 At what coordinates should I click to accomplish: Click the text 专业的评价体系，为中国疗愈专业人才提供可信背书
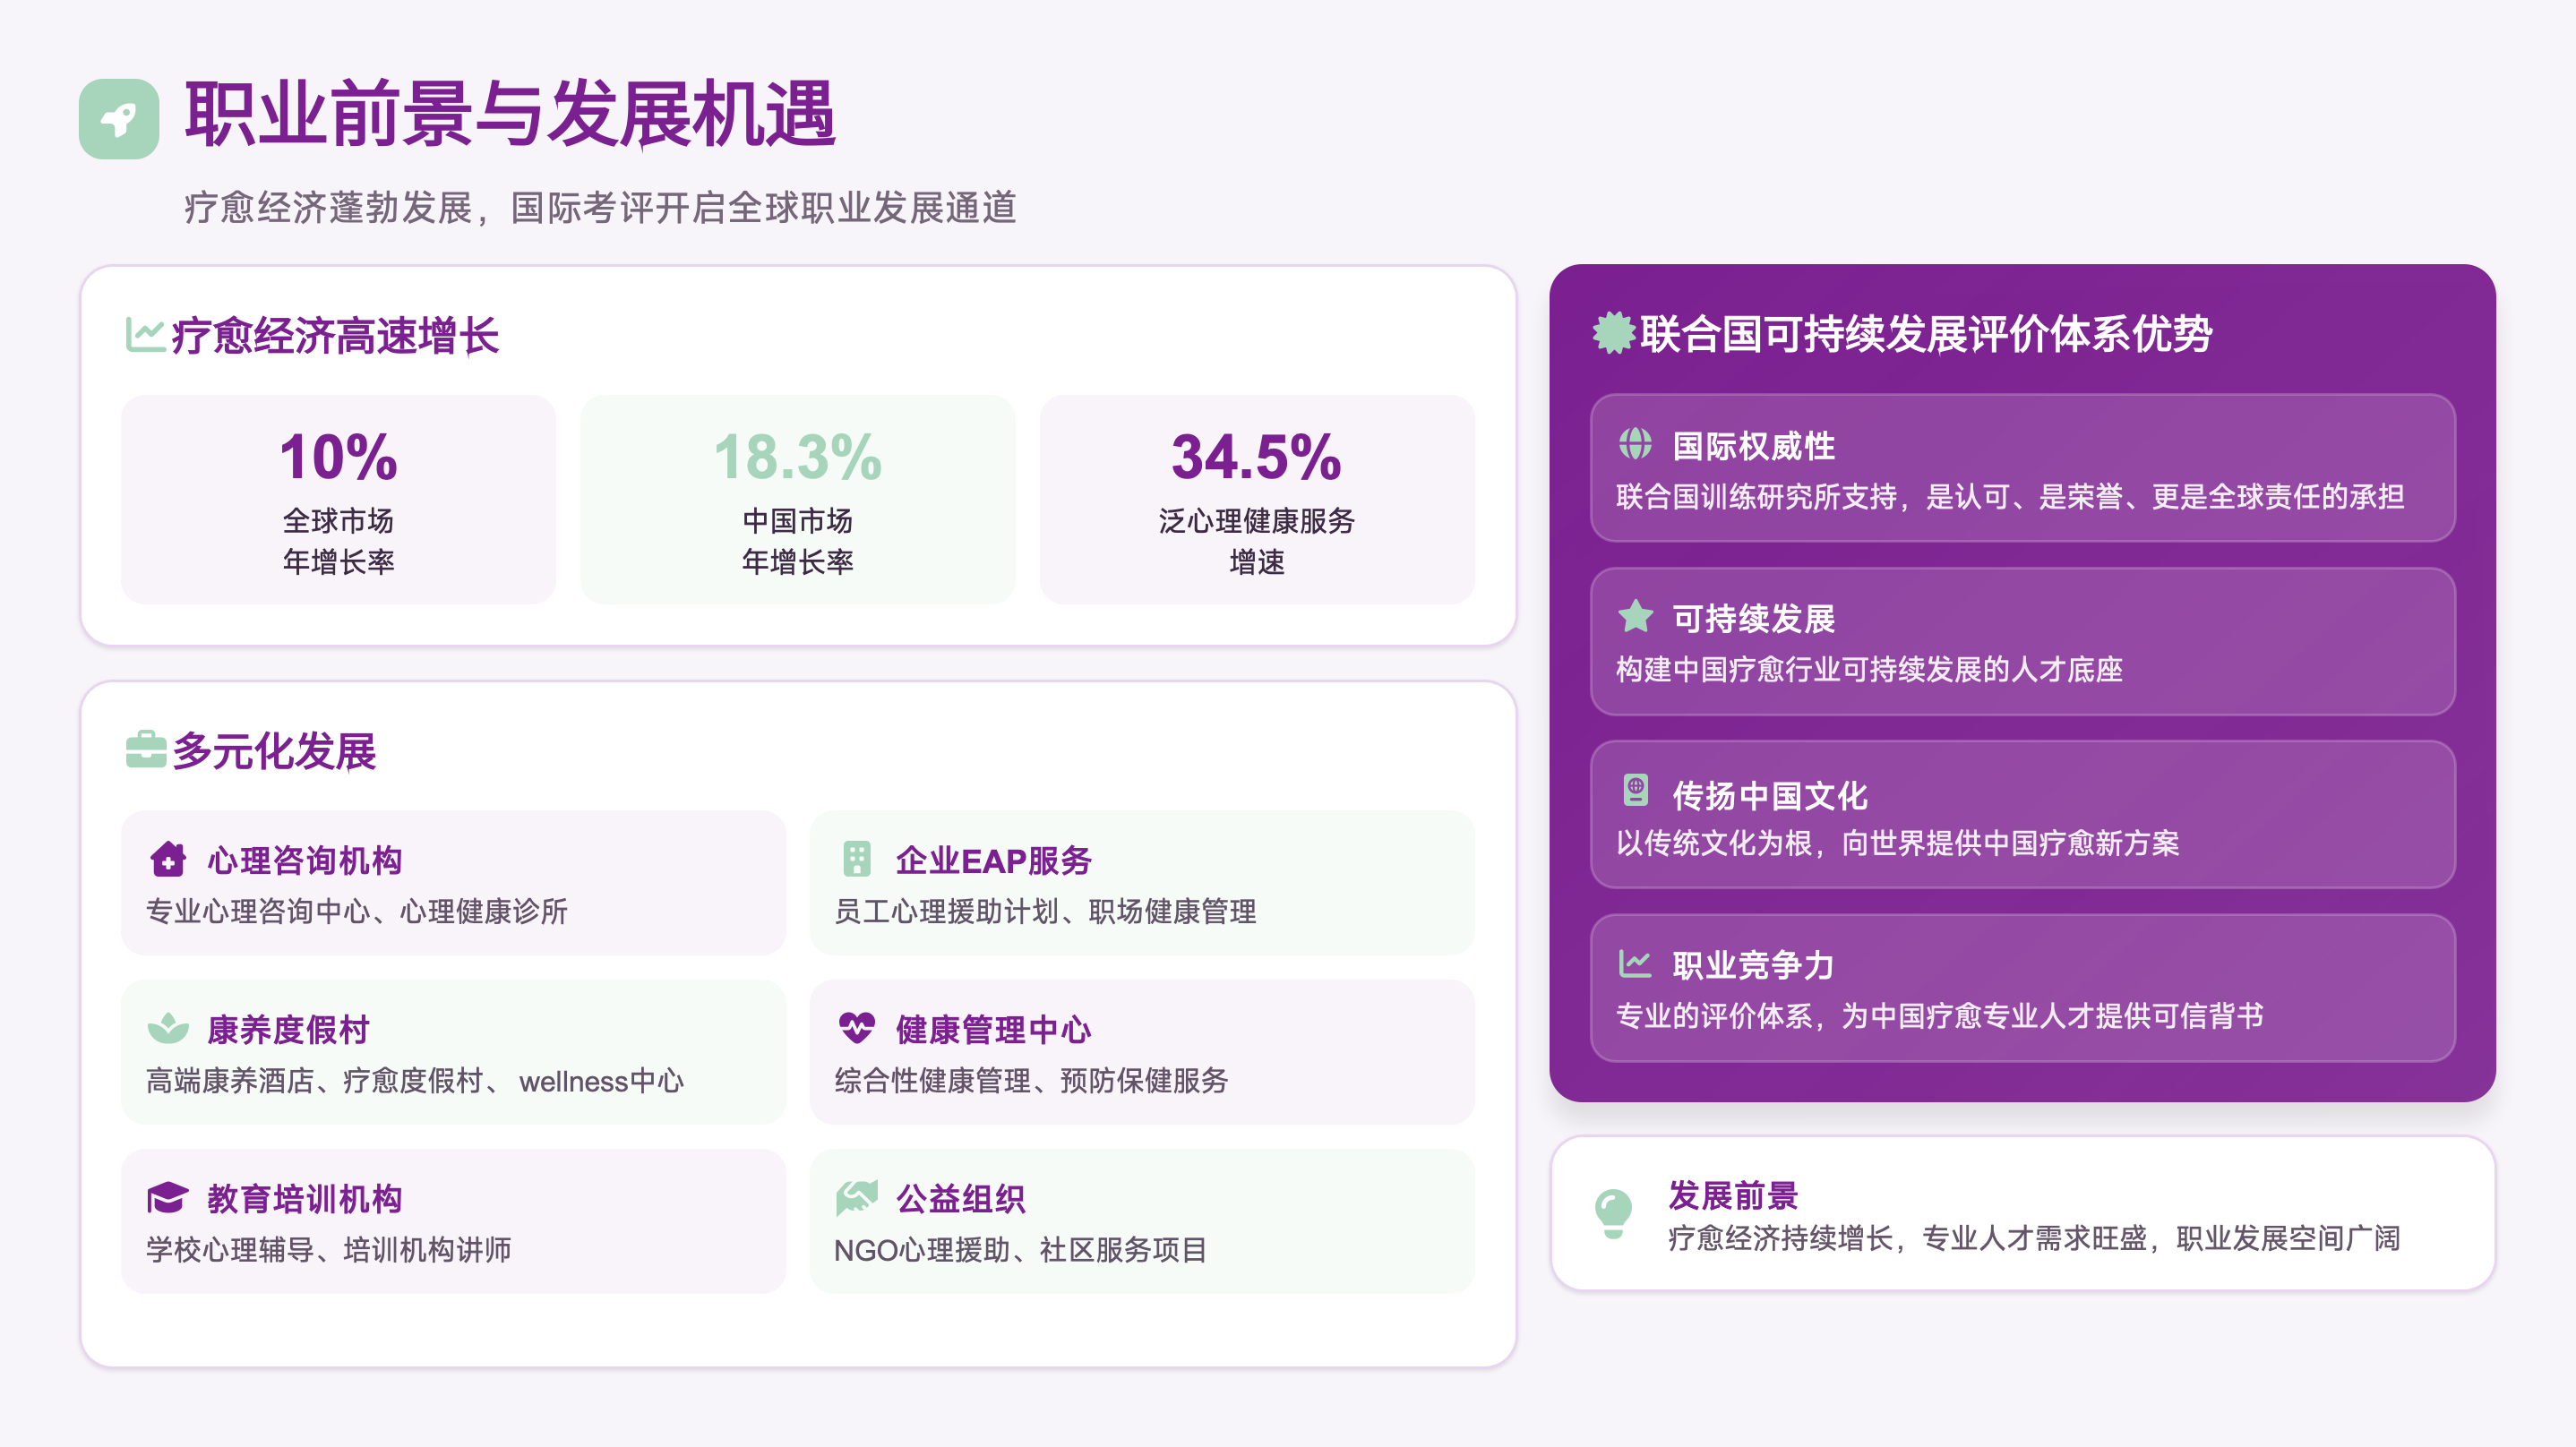point(1940,1016)
